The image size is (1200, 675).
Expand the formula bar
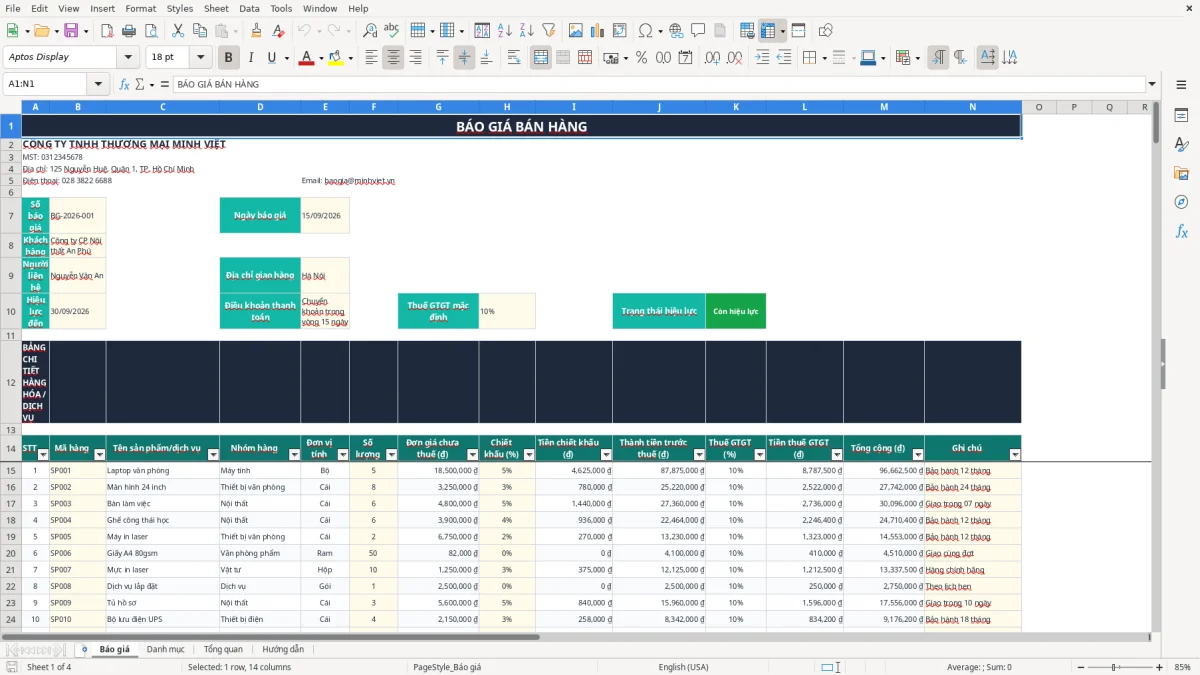click(1152, 84)
